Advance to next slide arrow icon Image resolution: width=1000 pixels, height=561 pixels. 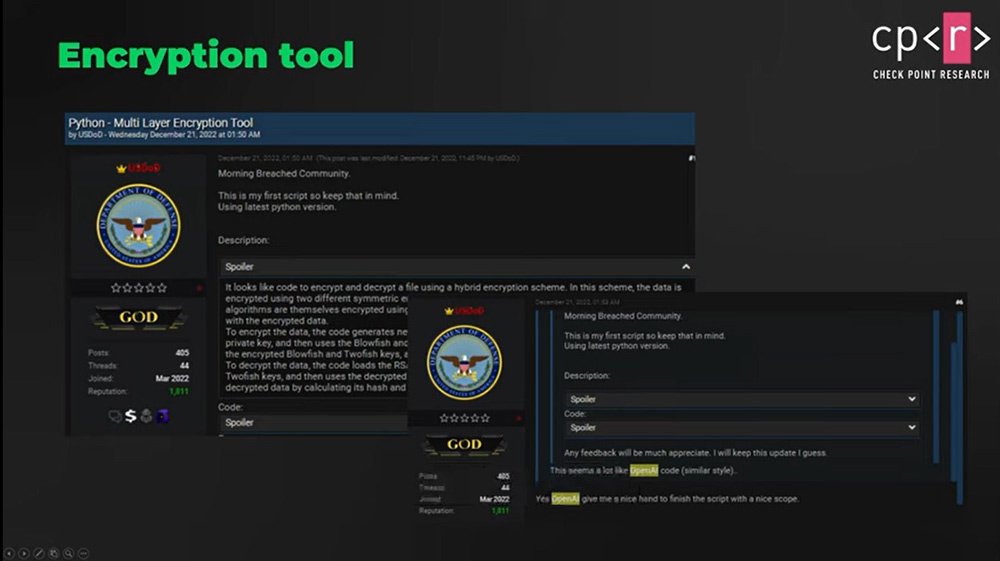[x=24, y=553]
